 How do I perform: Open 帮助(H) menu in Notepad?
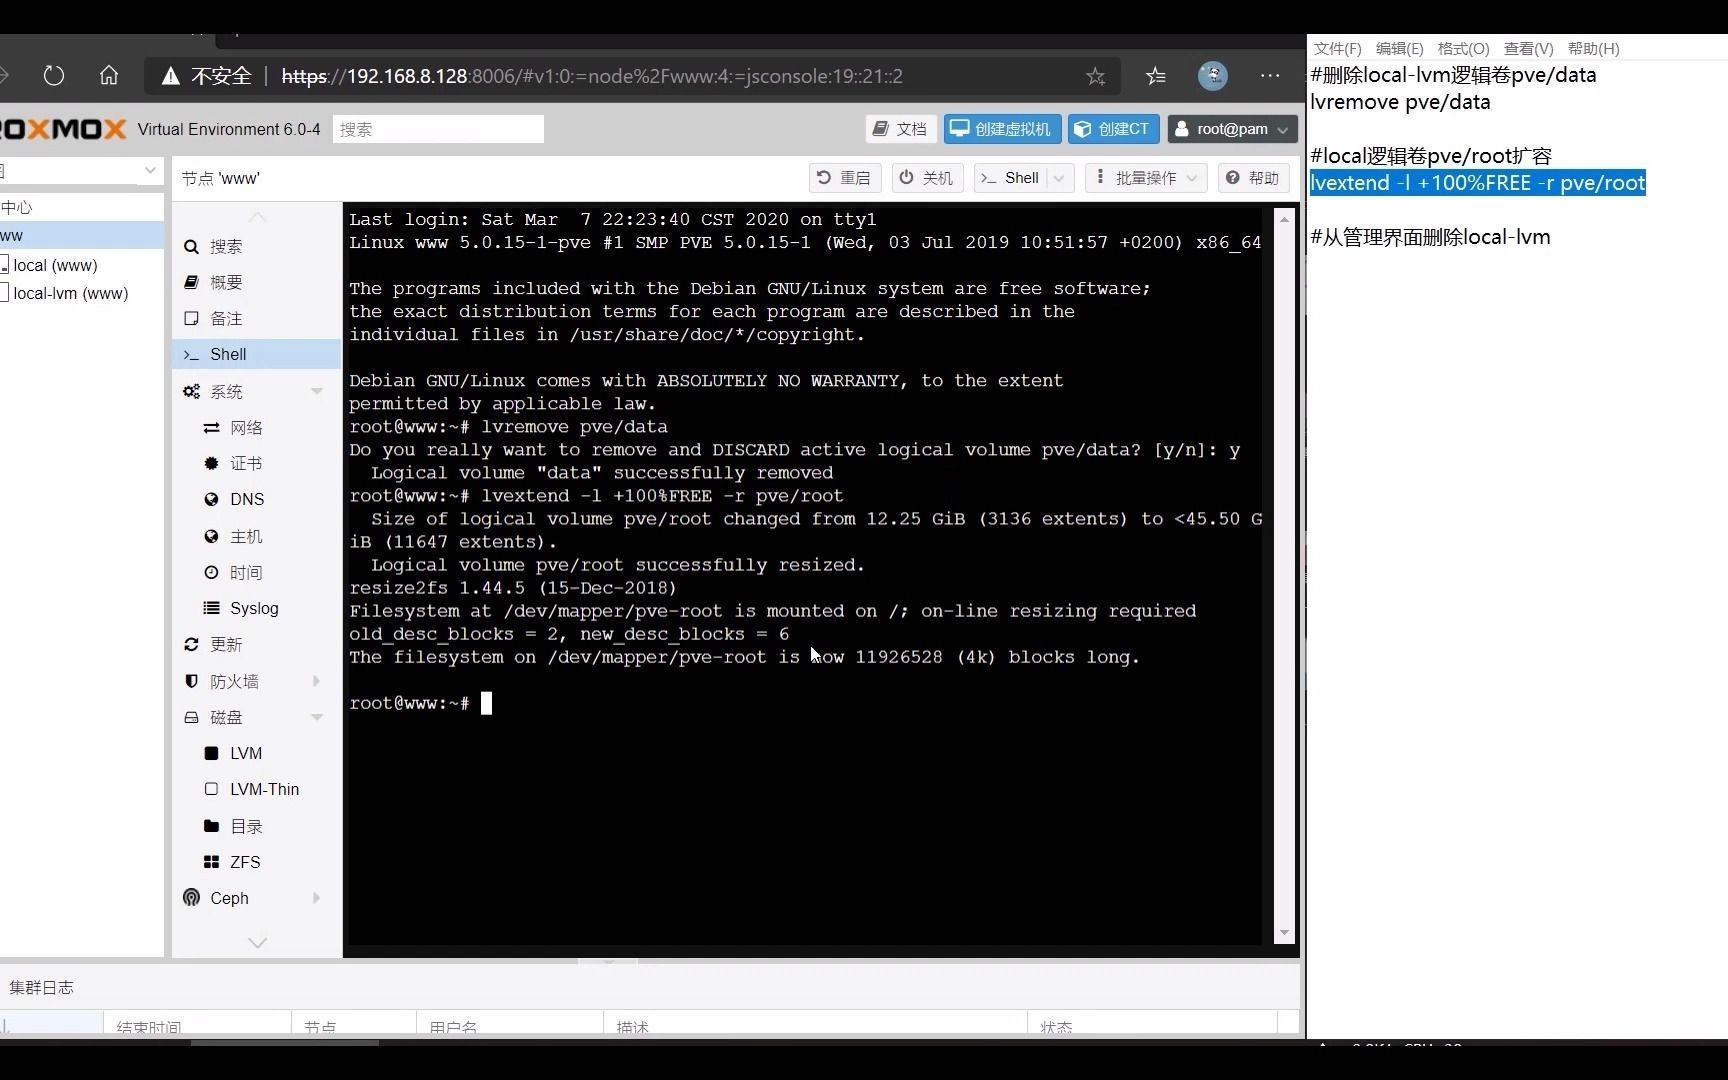click(x=1593, y=48)
